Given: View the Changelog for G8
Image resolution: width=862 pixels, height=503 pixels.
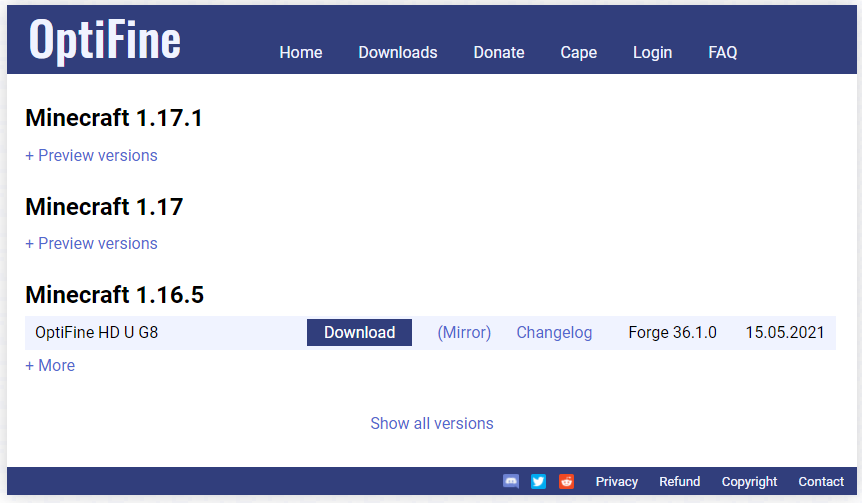Looking at the screenshot, I should pyautogui.click(x=554, y=333).
